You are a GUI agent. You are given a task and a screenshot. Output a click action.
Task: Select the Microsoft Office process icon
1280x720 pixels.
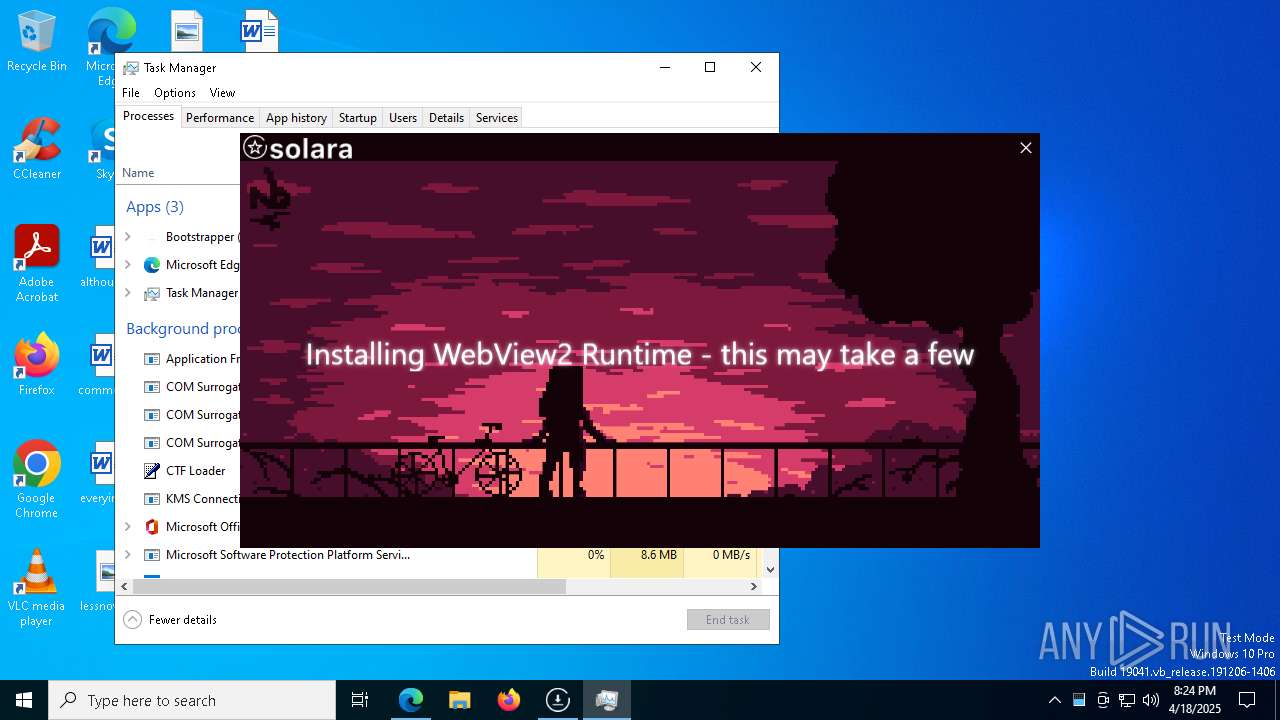tap(152, 527)
